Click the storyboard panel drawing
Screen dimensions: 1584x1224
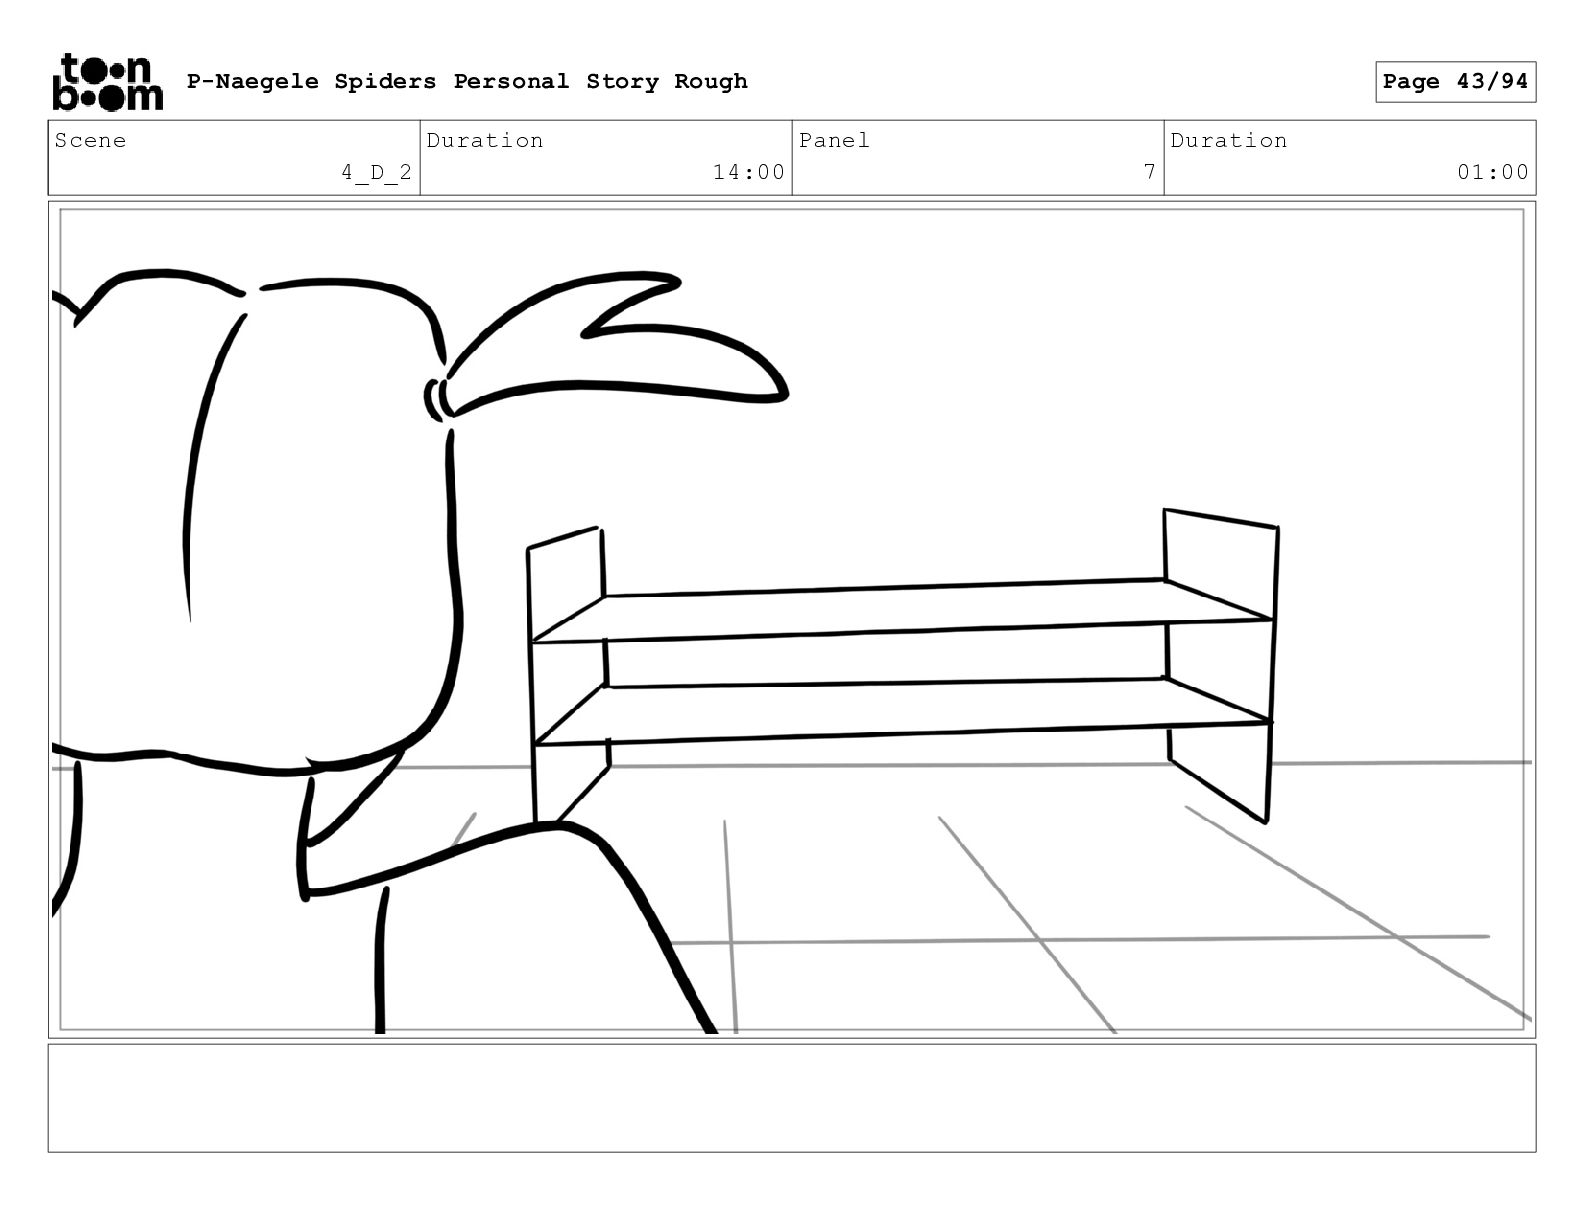click(x=792, y=619)
